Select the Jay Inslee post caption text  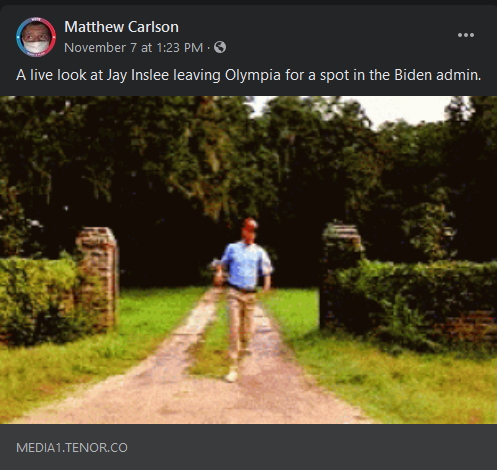(x=248, y=75)
